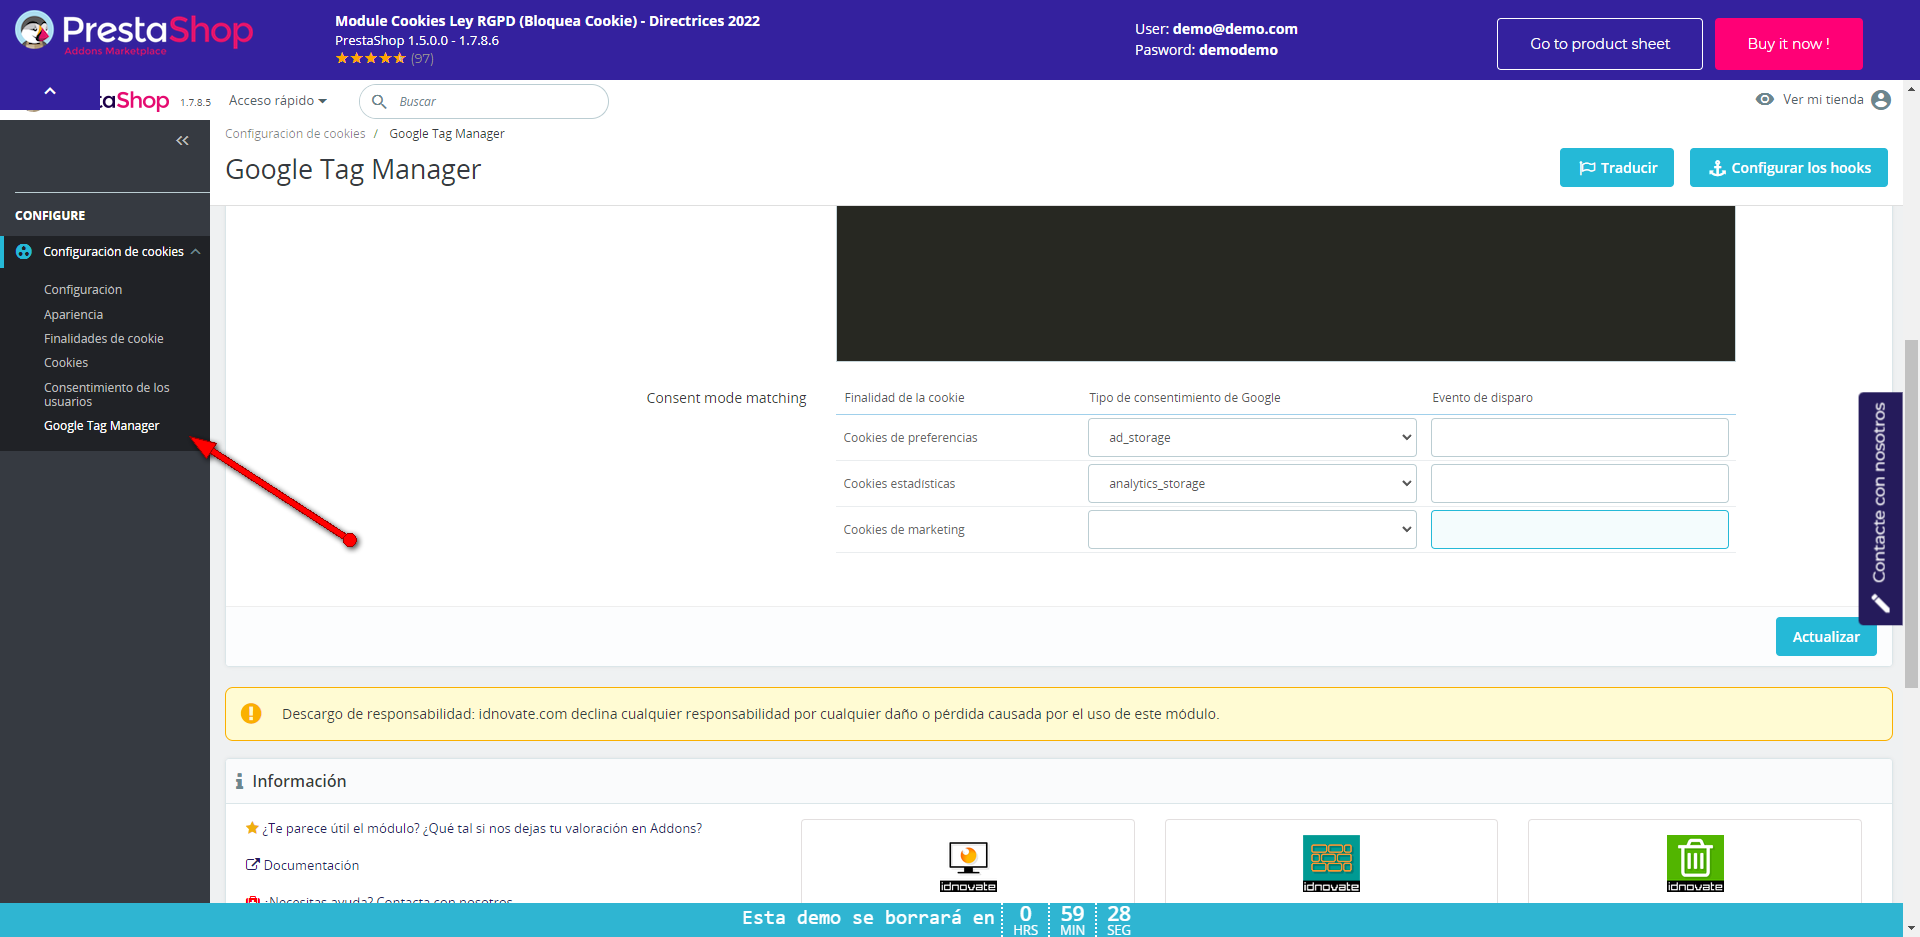
Task: Click the demo@demo.com user text
Action: click(x=1235, y=29)
